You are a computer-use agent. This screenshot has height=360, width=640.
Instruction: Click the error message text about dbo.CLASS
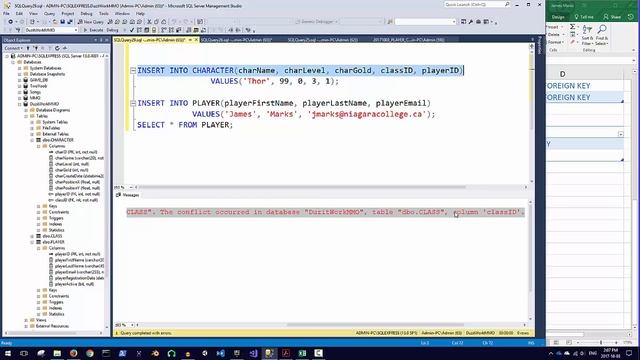point(325,212)
